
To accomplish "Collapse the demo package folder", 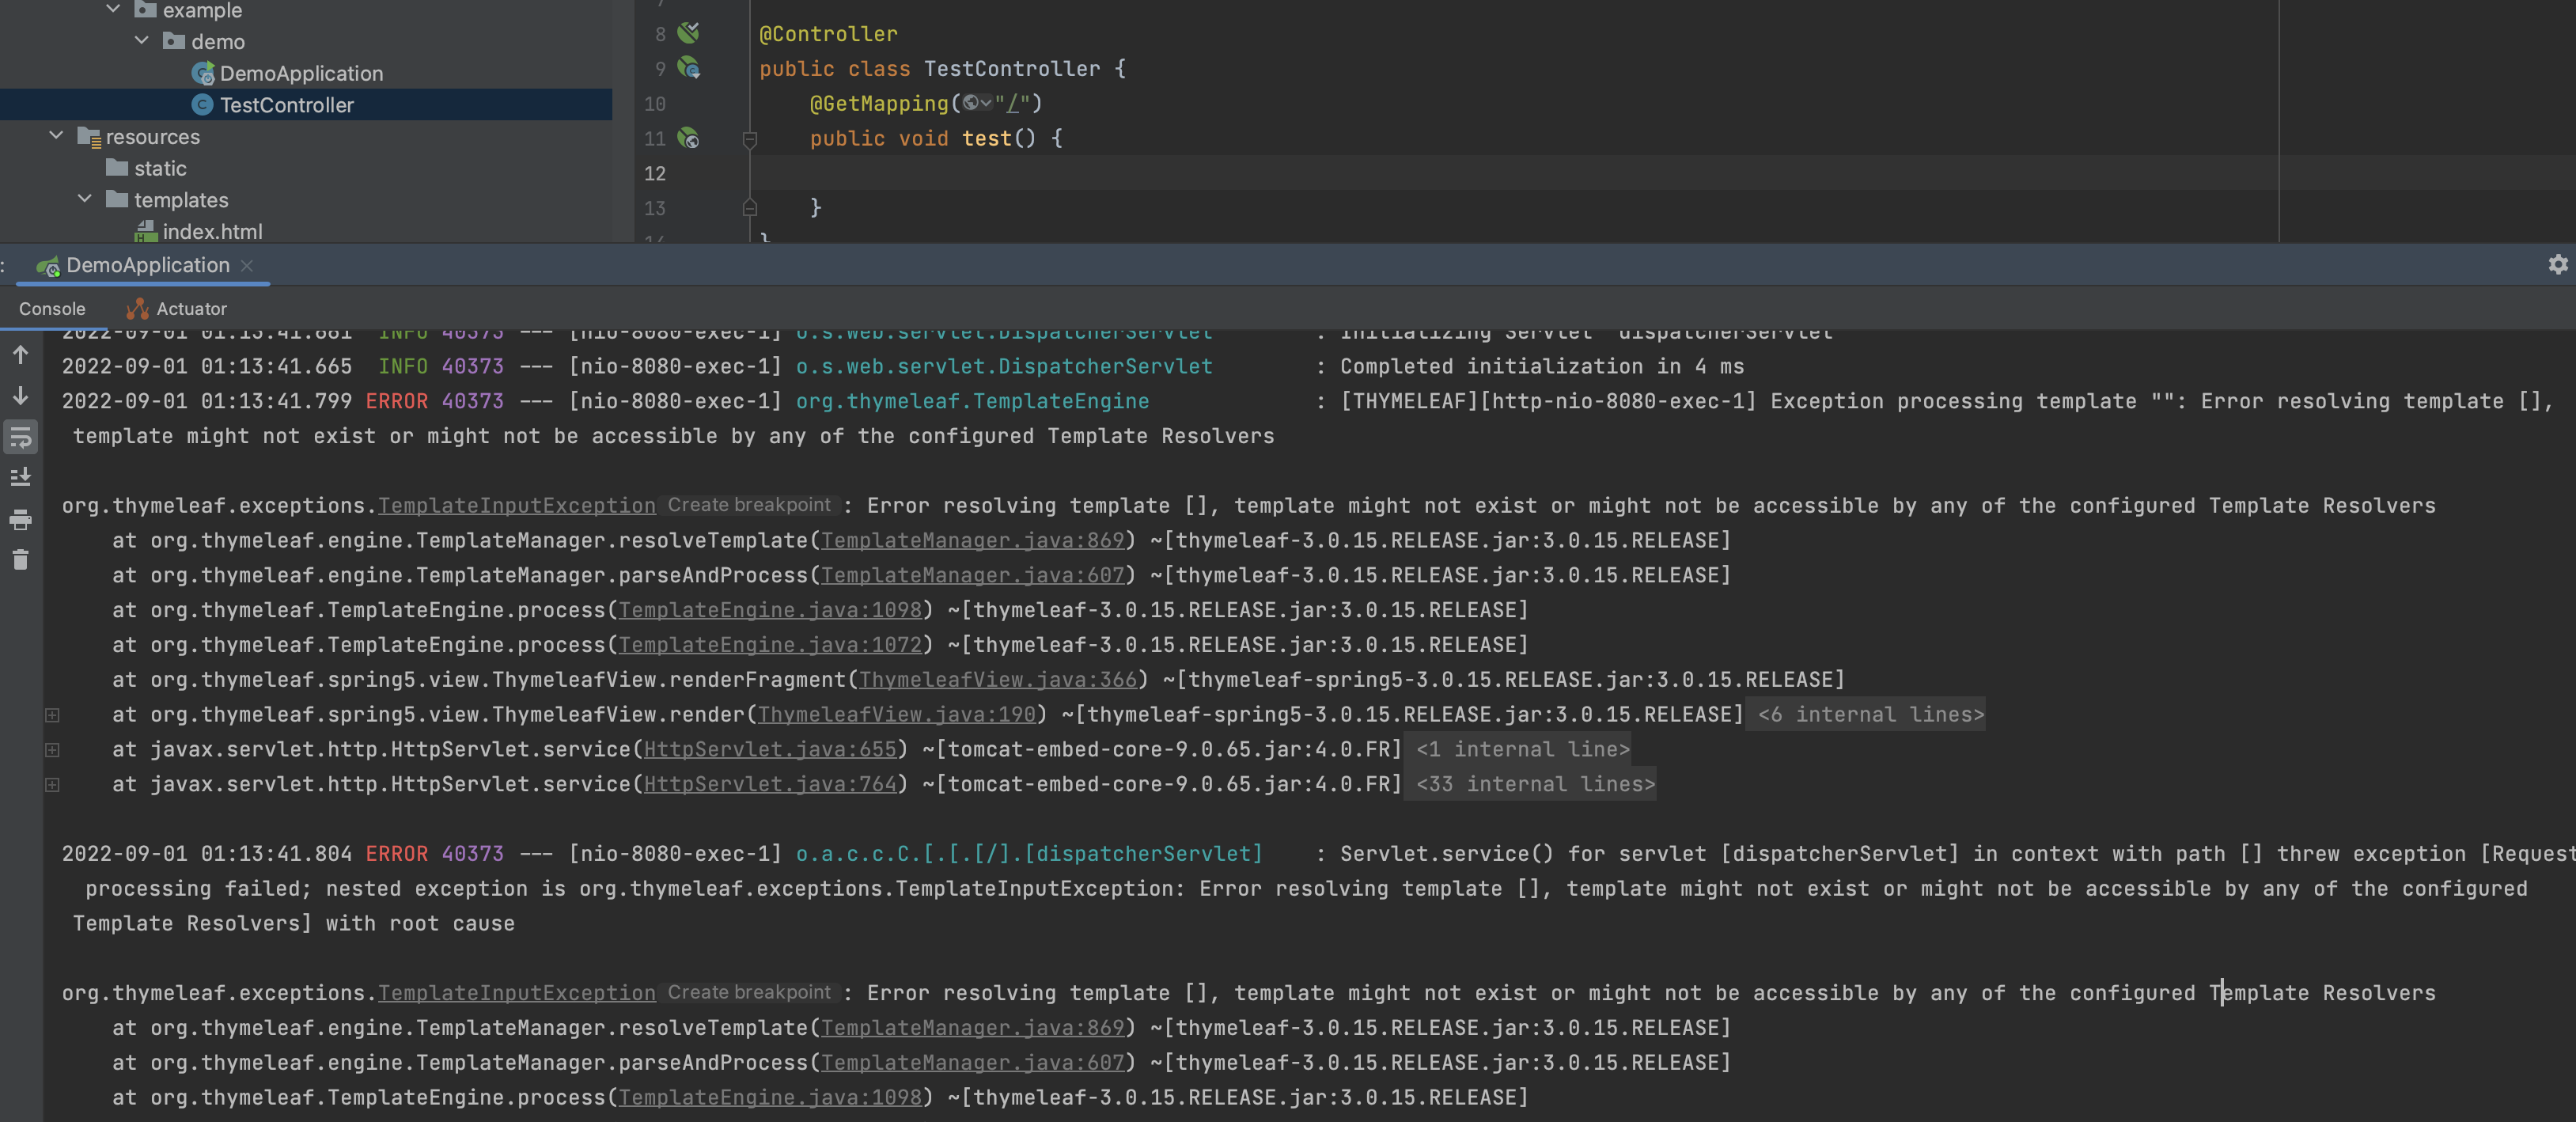I will coord(142,41).
